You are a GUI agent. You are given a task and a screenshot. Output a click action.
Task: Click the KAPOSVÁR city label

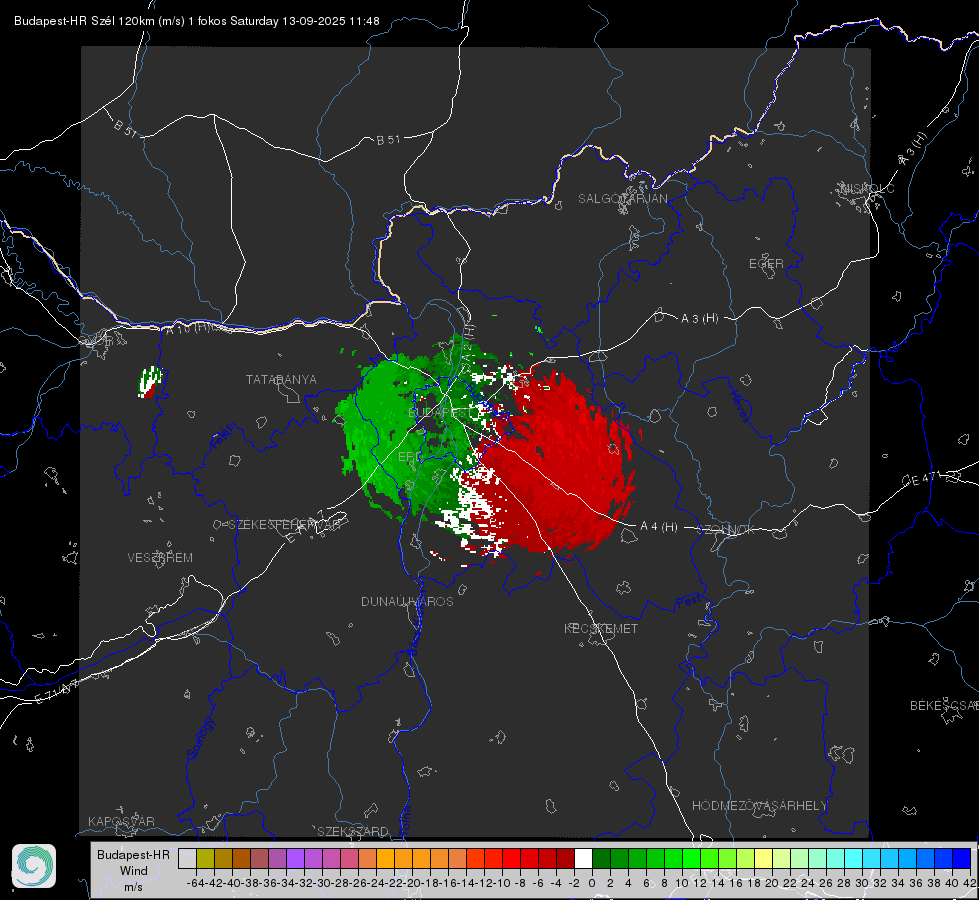click(121, 821)
